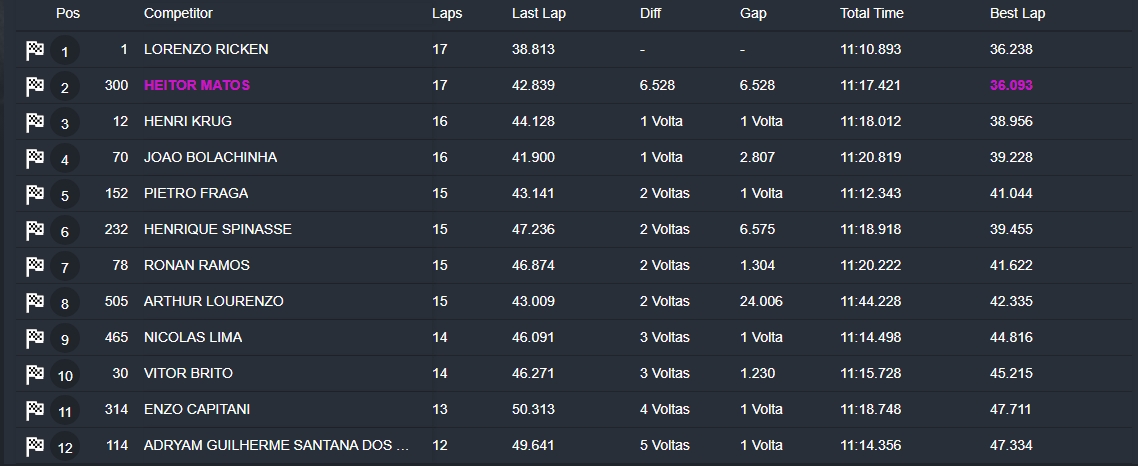This screenshot has height=466, width=1138.
Task: Select the HENRIQUE SPINASSE row
Action: point(573,229)
